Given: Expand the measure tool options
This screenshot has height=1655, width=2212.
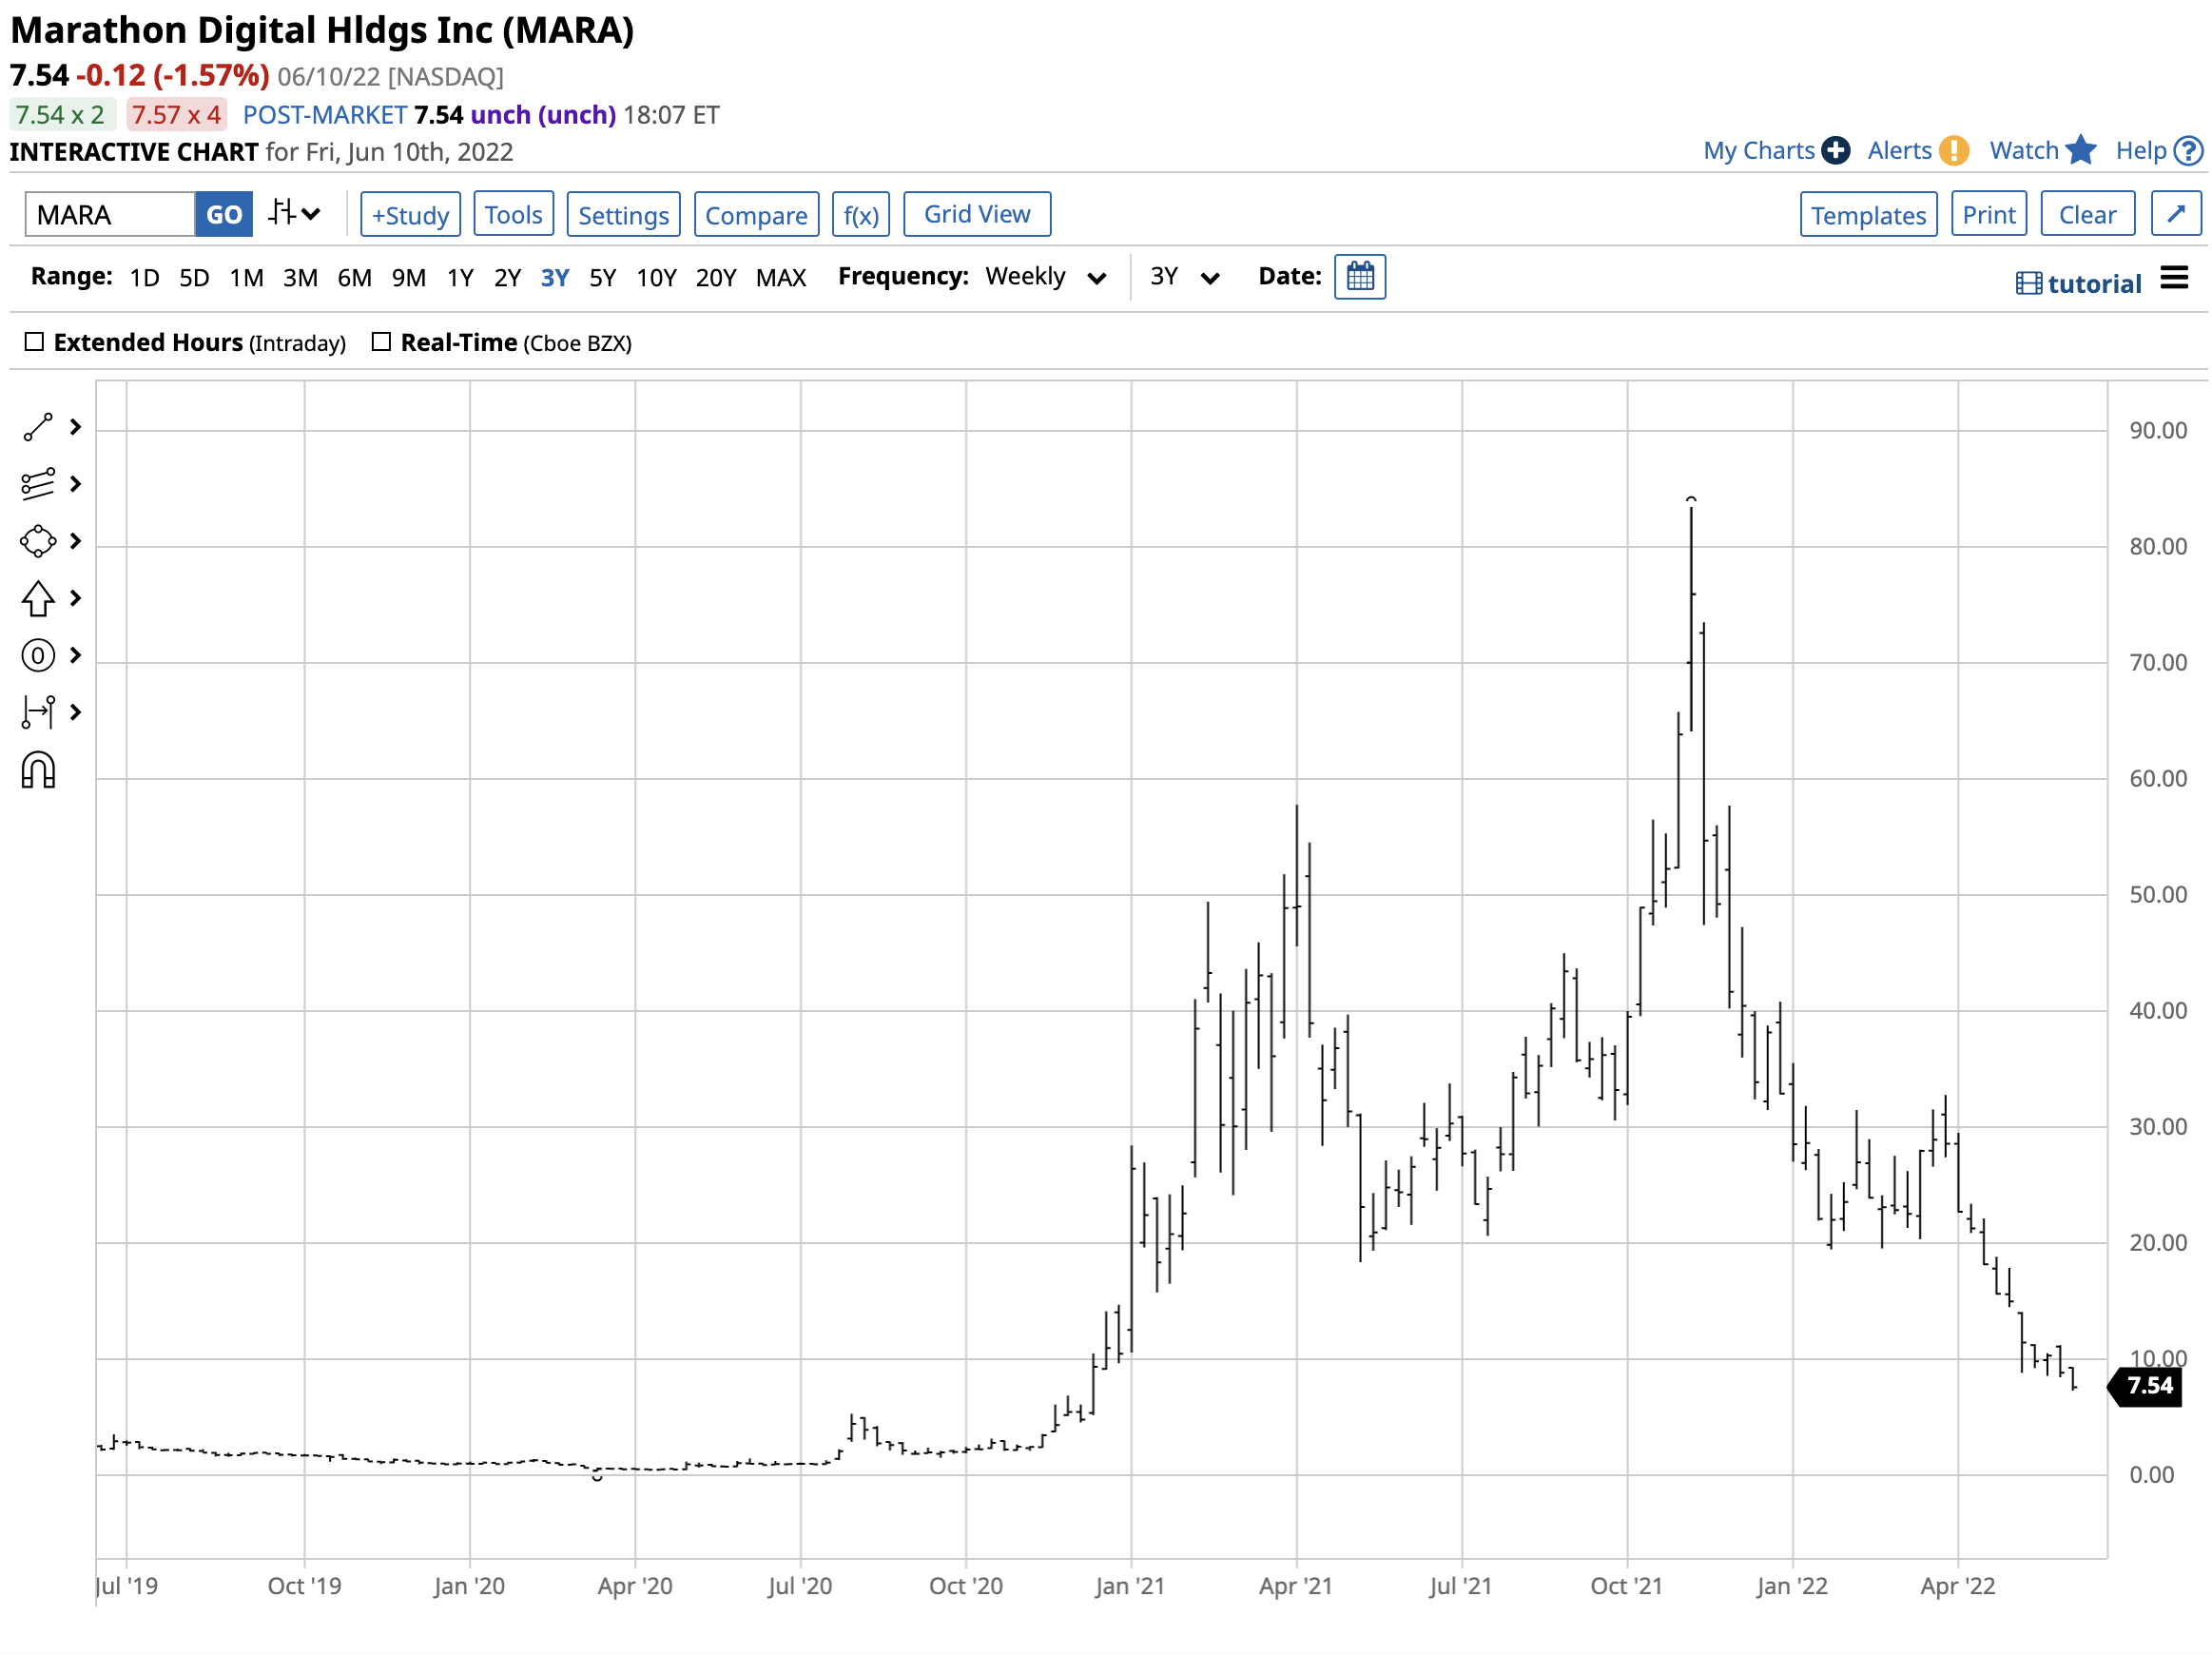Looking at the screenshot, I should 75,713.
